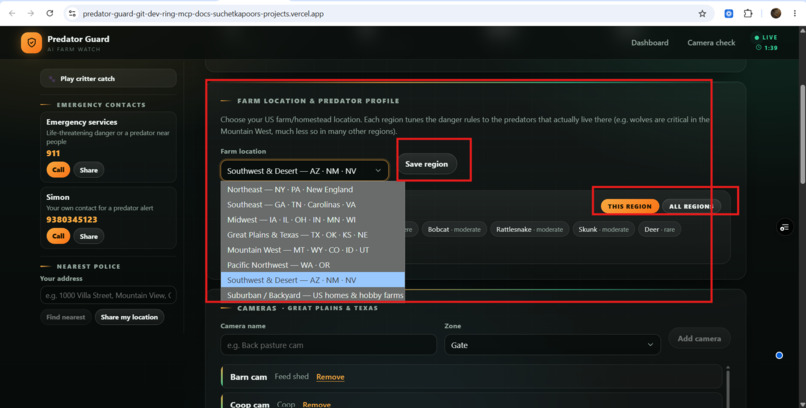Open the Extensions puzzle icon
Viewport: 806px width, 408px height.
coord(748,14)
